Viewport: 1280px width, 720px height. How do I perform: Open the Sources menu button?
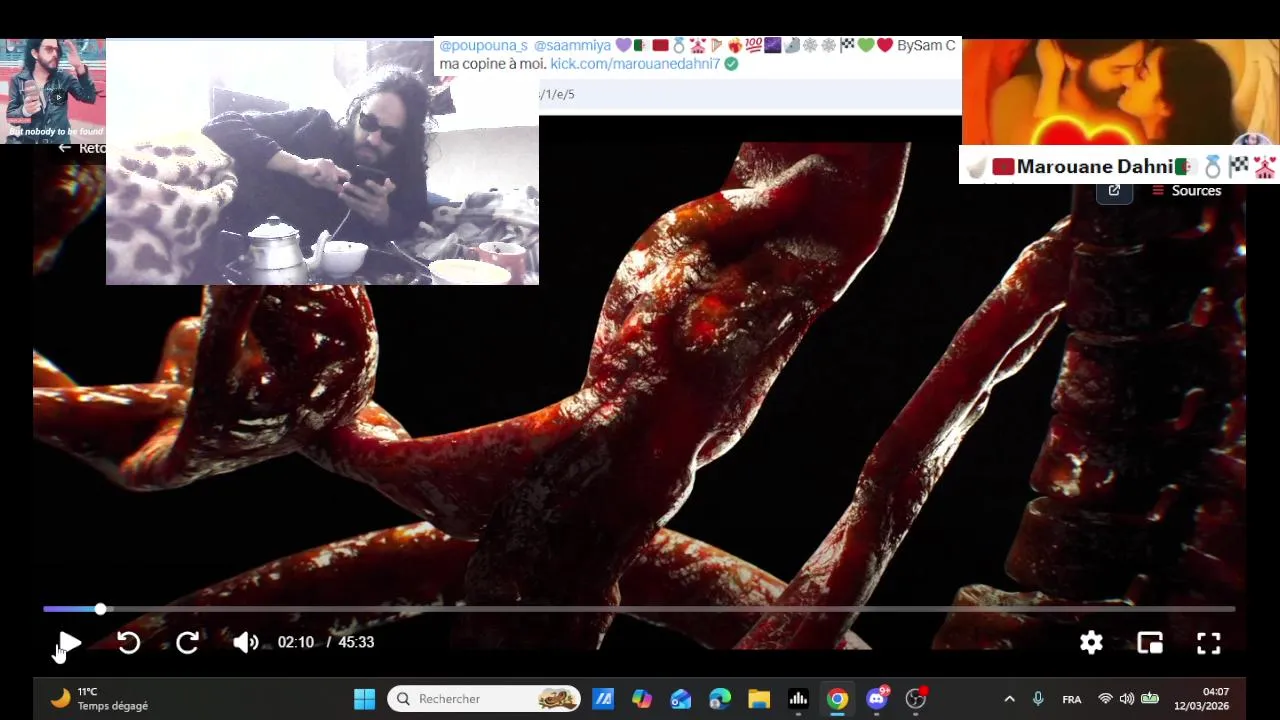coord(1186,190)
